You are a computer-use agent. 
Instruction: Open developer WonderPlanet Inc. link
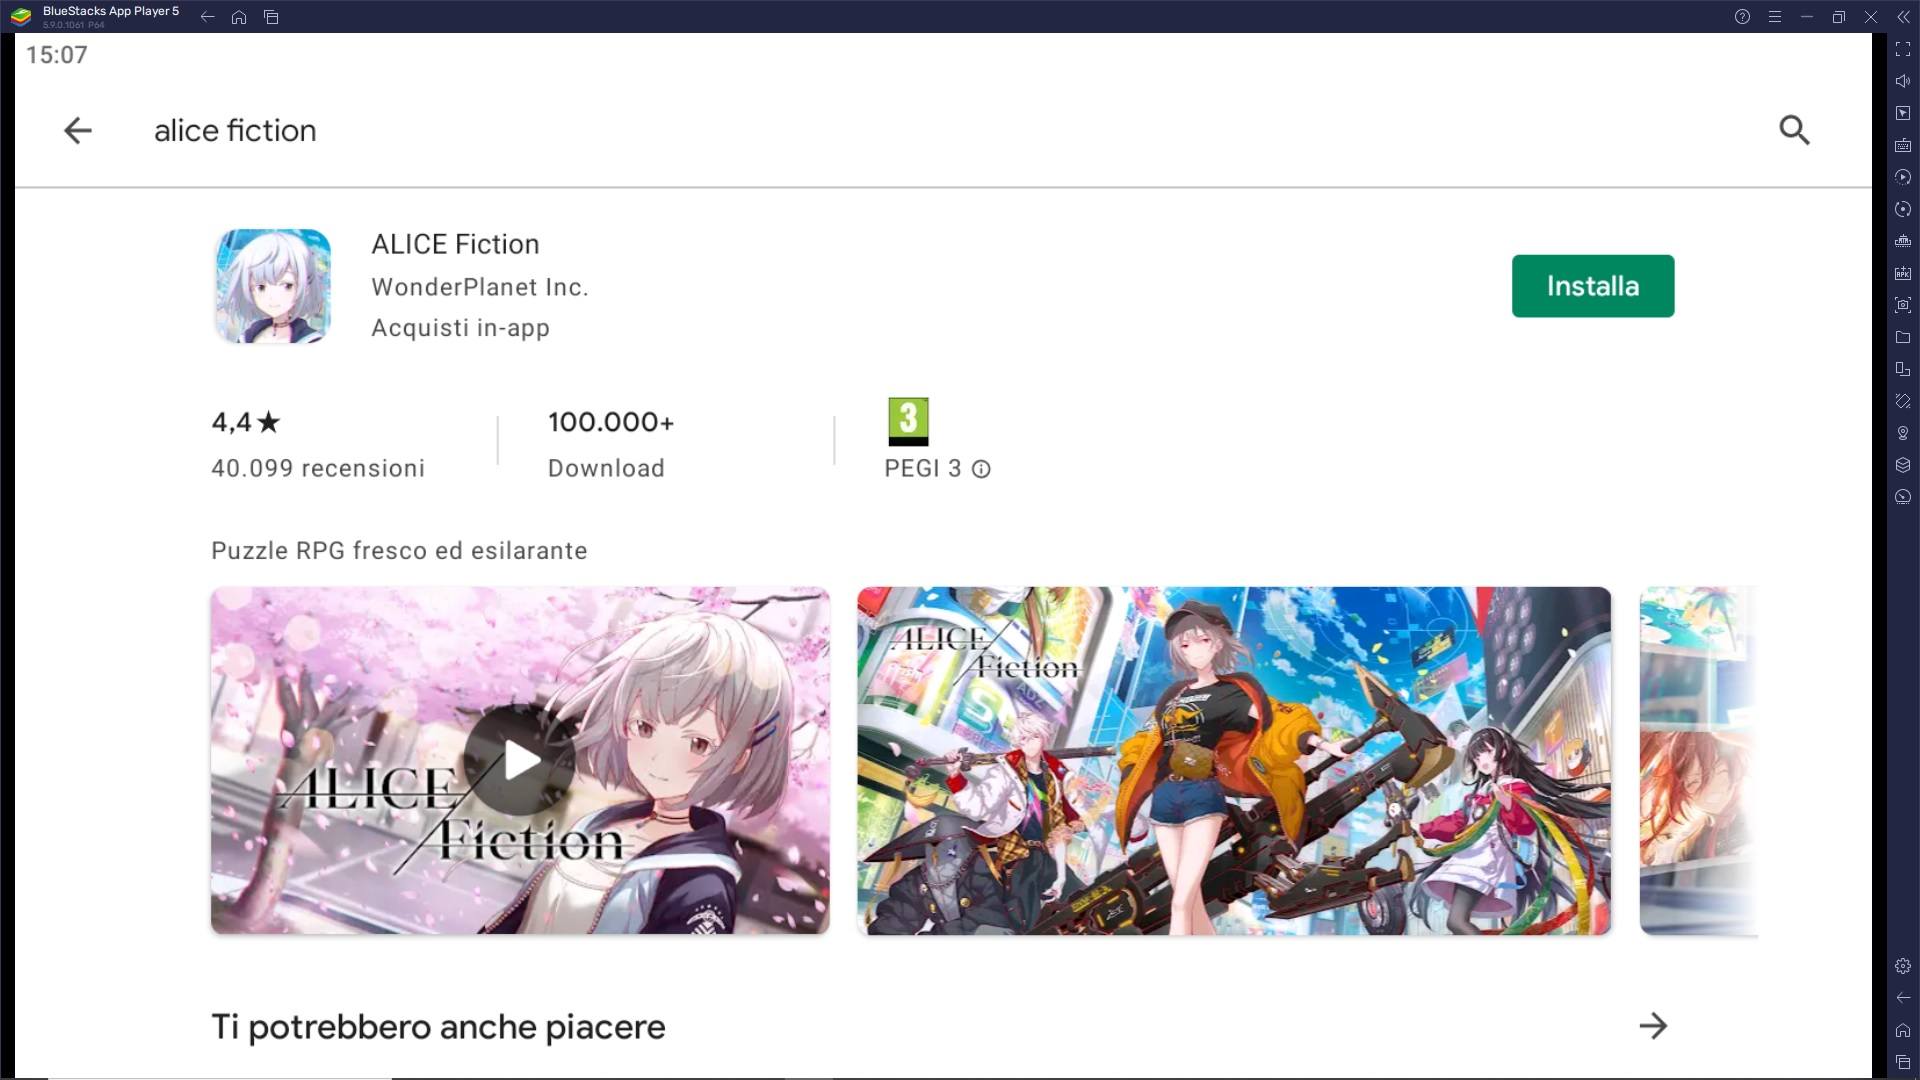pyautogui.click(x=480, y=287)
